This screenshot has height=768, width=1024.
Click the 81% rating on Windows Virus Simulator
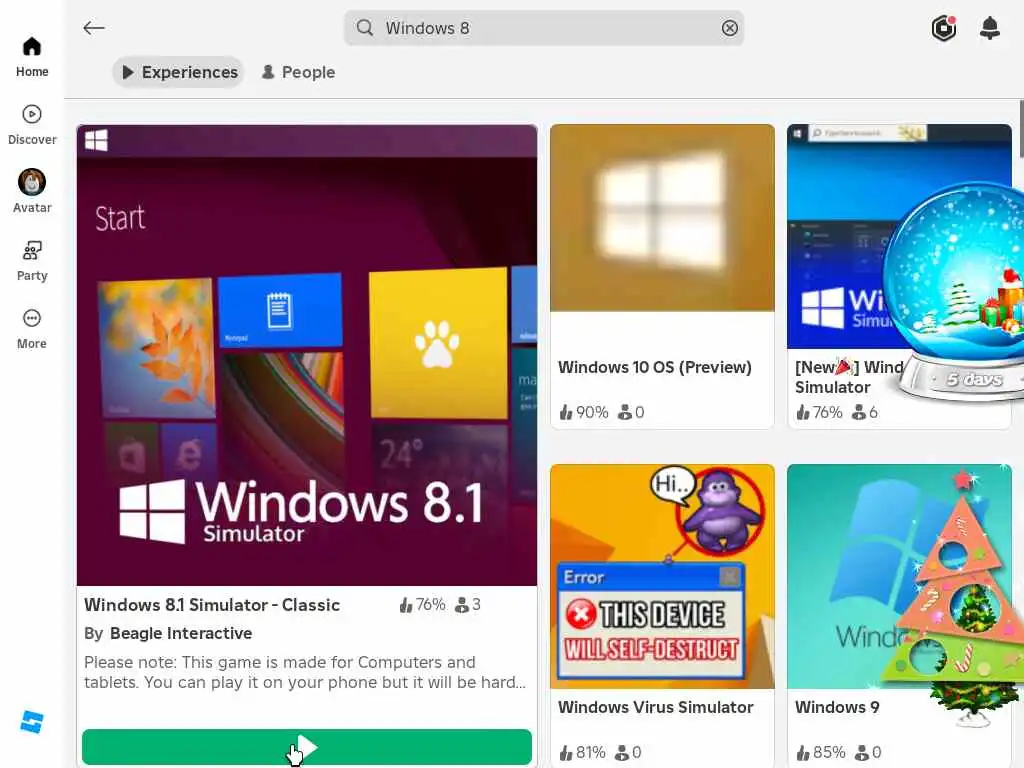[x=583, y=752]
